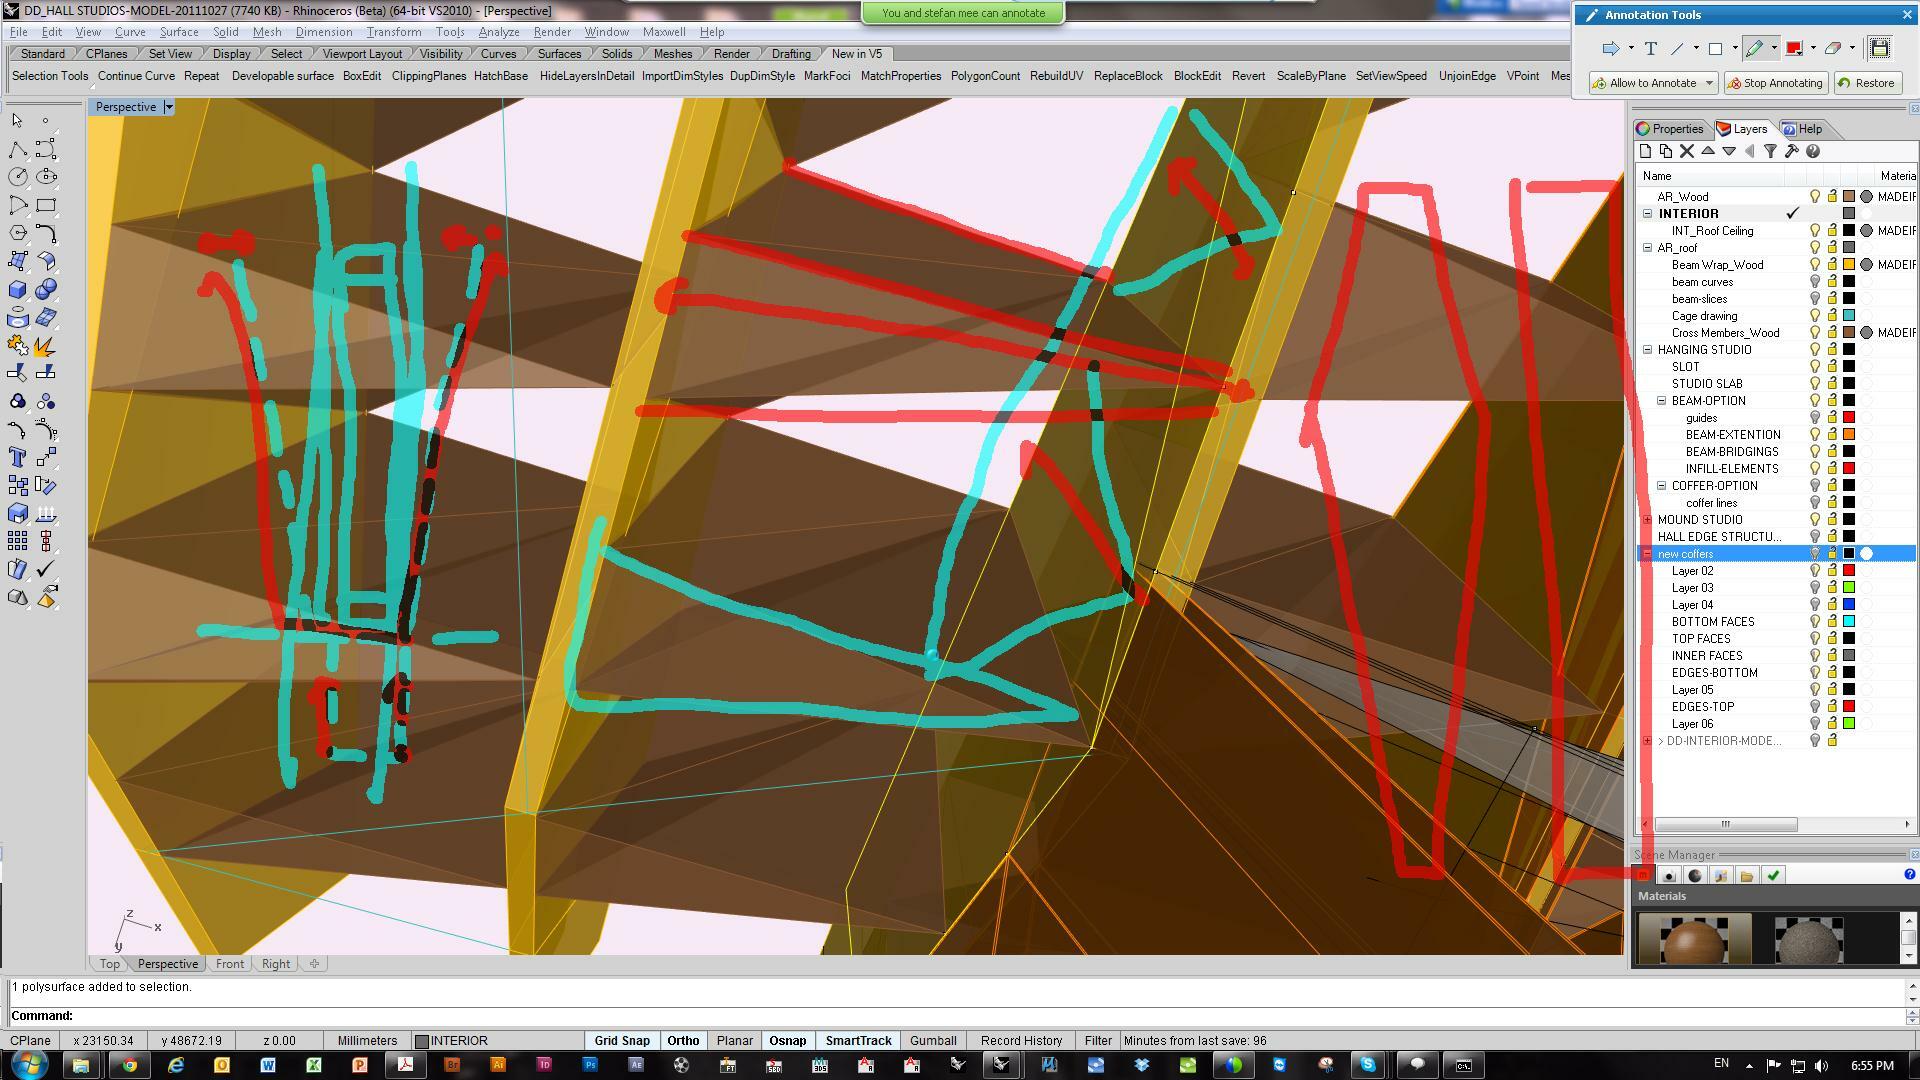1920x1080 pixels.
Task: Expand the MOUND STUDIO layer group
Action: (1648, 520)
